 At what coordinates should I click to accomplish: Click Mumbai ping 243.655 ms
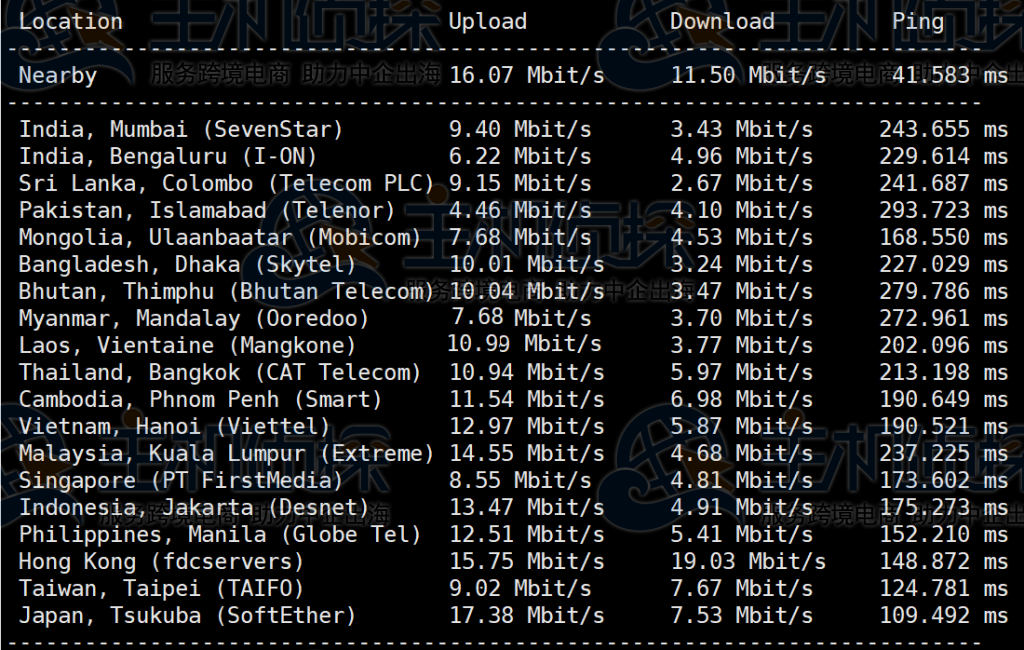click(x=944, y=129)
